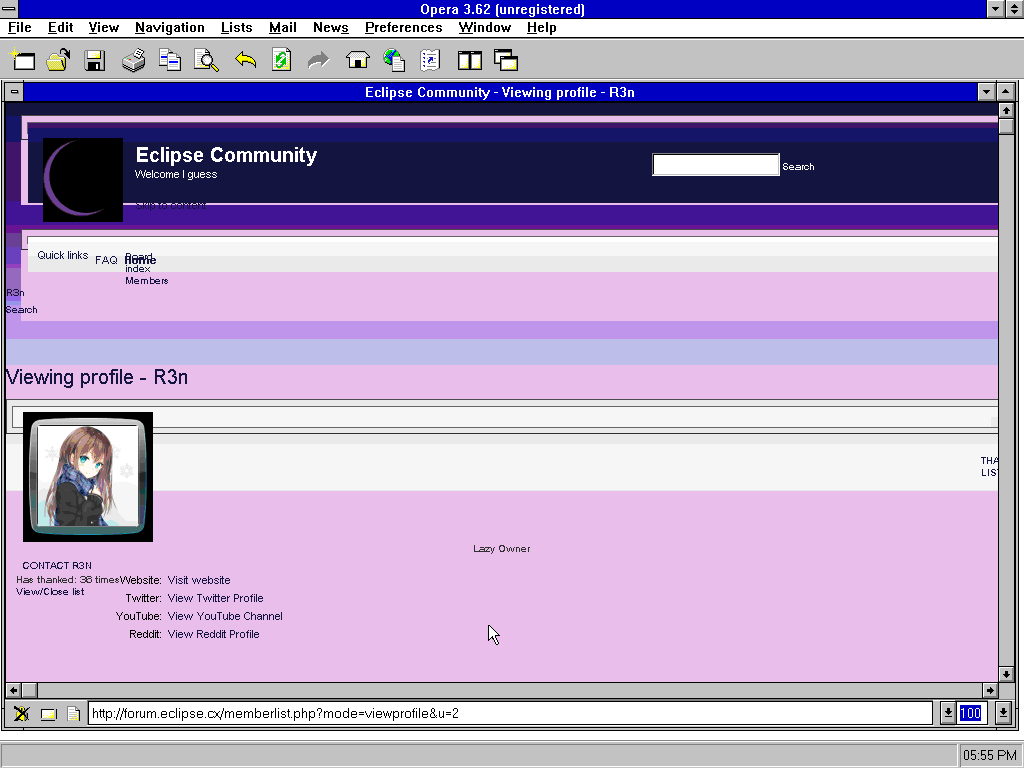The height and width of the screenshot is (768, 1024).
Task: Toggle the document view mode icon
Action: 47,712
